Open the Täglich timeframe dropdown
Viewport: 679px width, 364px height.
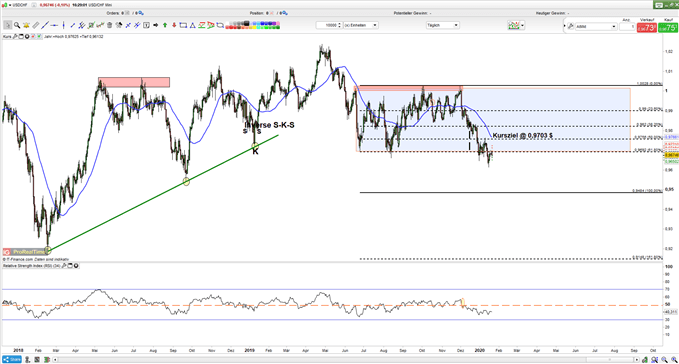pyautogui.click(x=442, y=26)
